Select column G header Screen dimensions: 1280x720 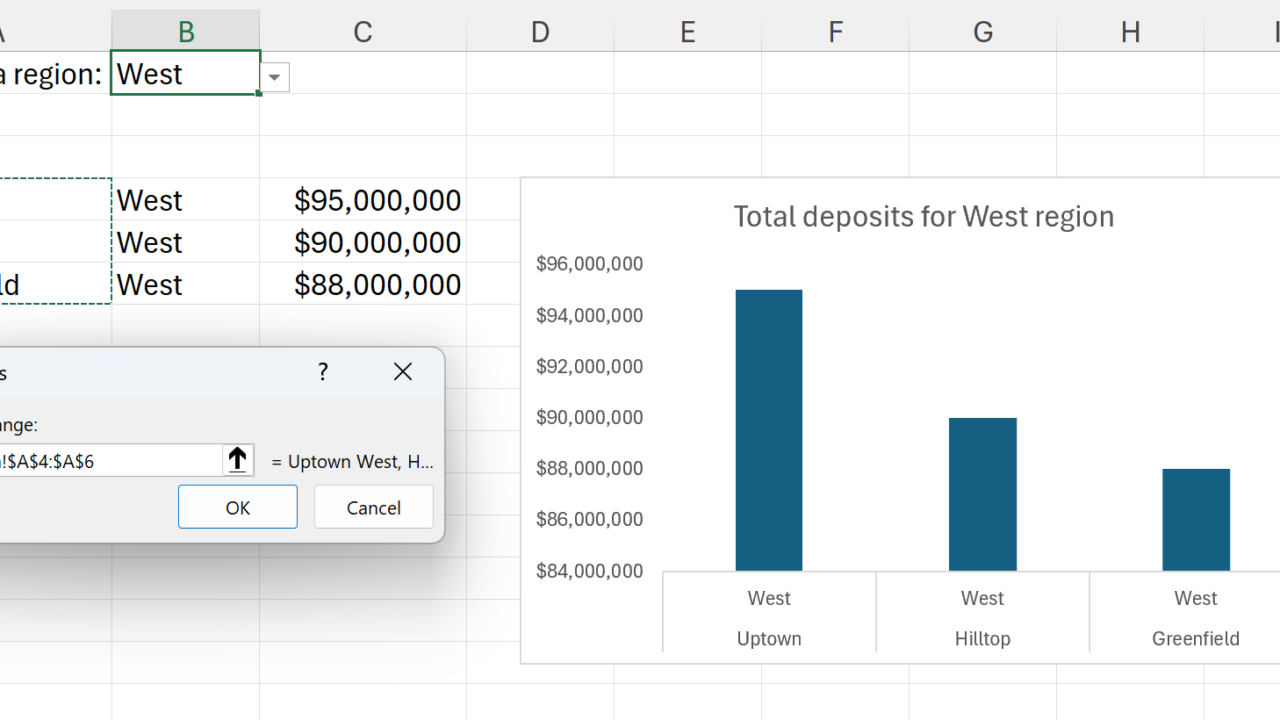[983, 32]
